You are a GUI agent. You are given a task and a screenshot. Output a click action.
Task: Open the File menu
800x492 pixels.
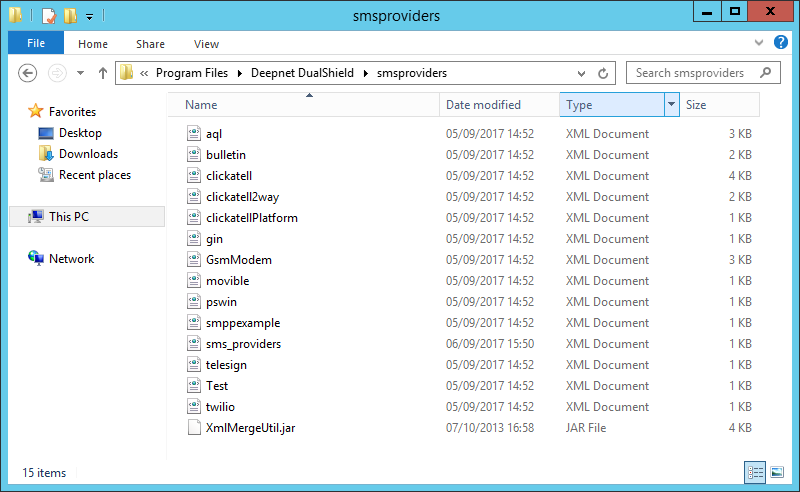tap(36, 44)
